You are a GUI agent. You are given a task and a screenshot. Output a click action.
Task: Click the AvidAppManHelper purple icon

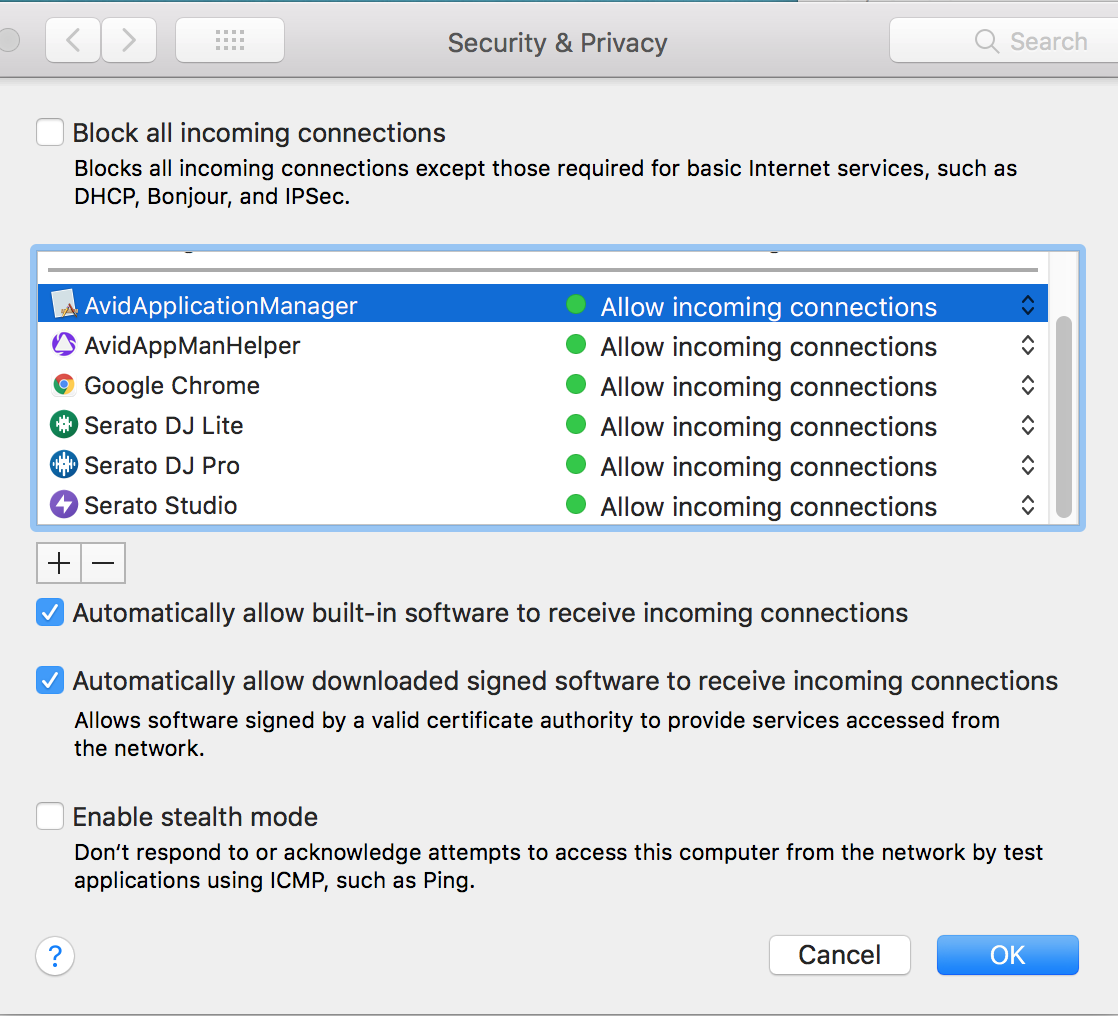click(64, 346)
